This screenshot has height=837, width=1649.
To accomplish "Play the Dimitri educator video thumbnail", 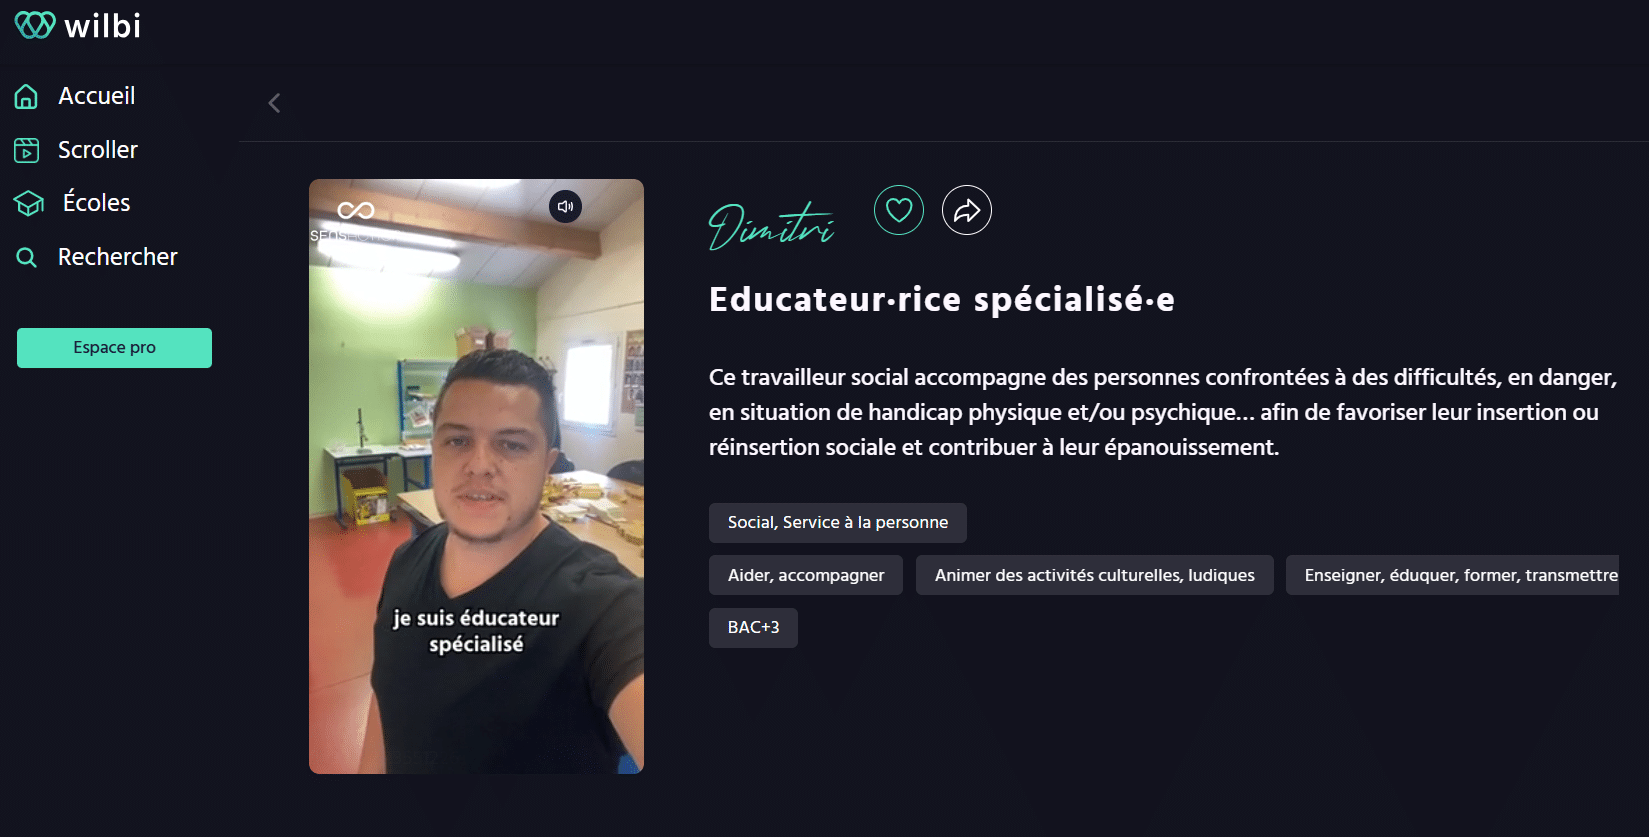I will click(x=476, y=476).
